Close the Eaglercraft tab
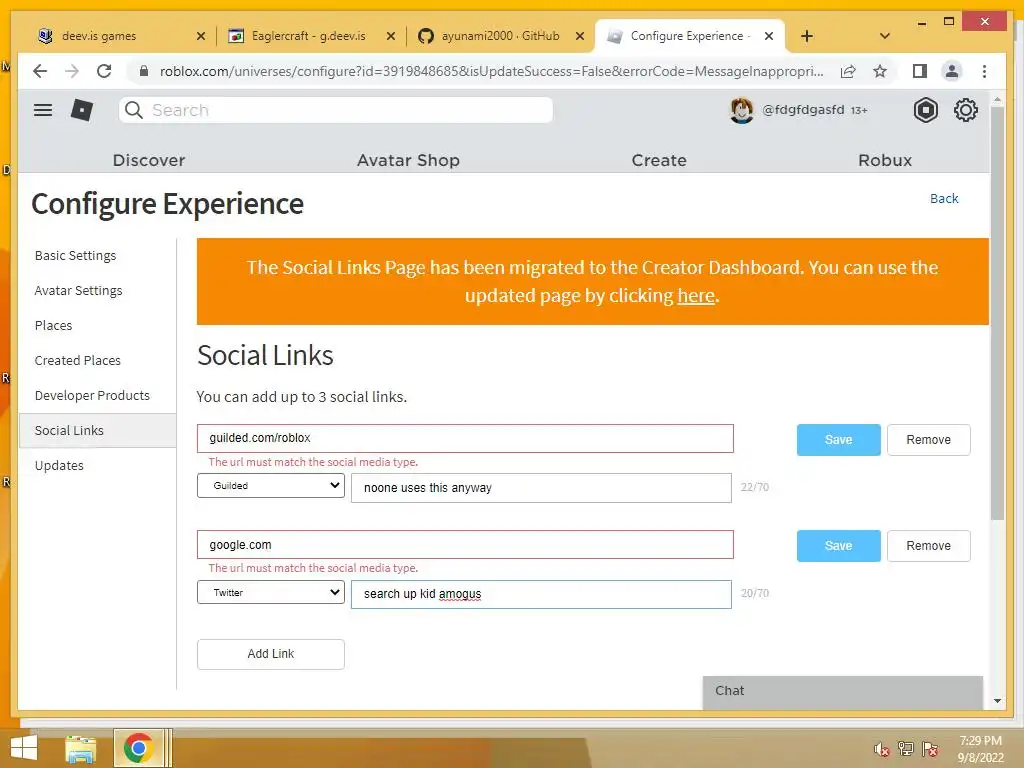This screenshot has height=768, width=1024. click(x=391, y=36)
